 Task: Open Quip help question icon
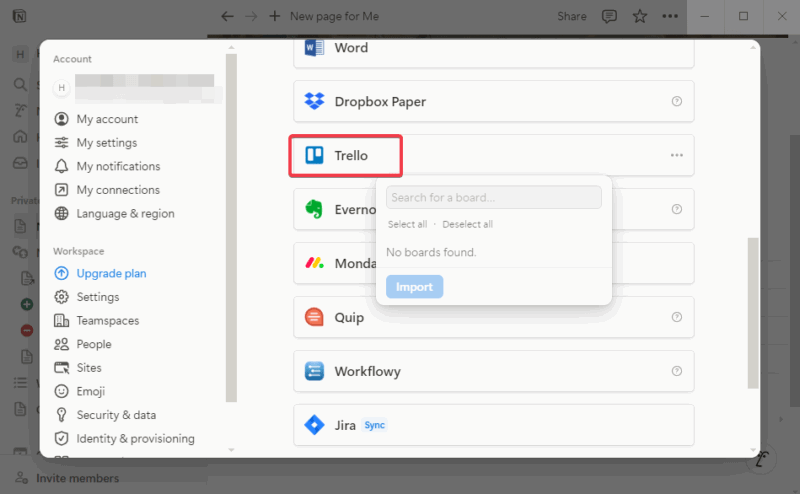pyautogui.click(x=677, y=317)
